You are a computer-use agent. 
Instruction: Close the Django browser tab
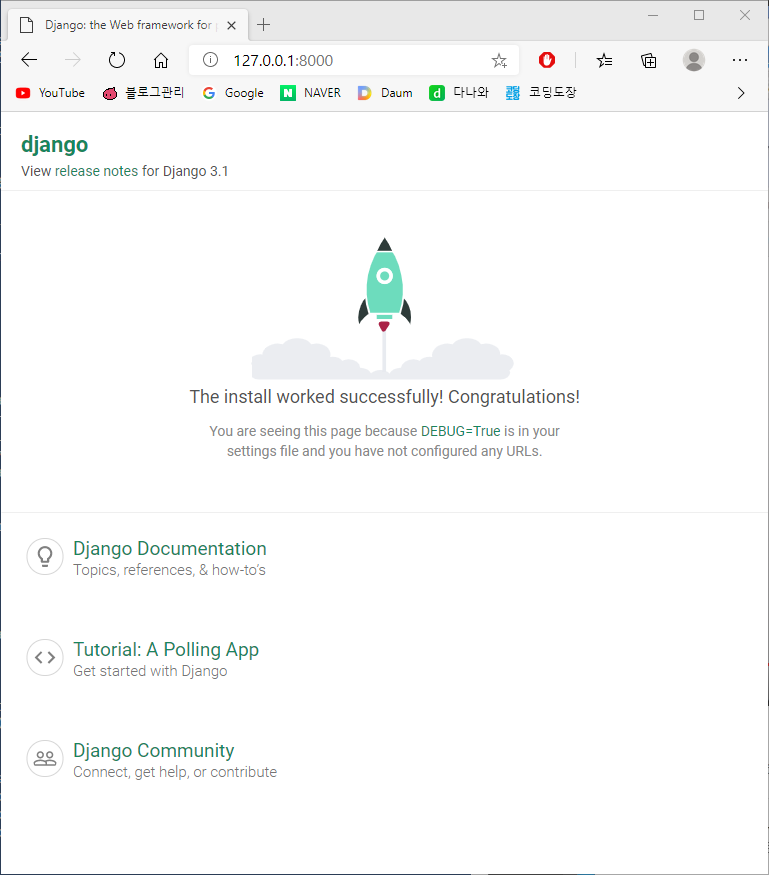point(232,25)
